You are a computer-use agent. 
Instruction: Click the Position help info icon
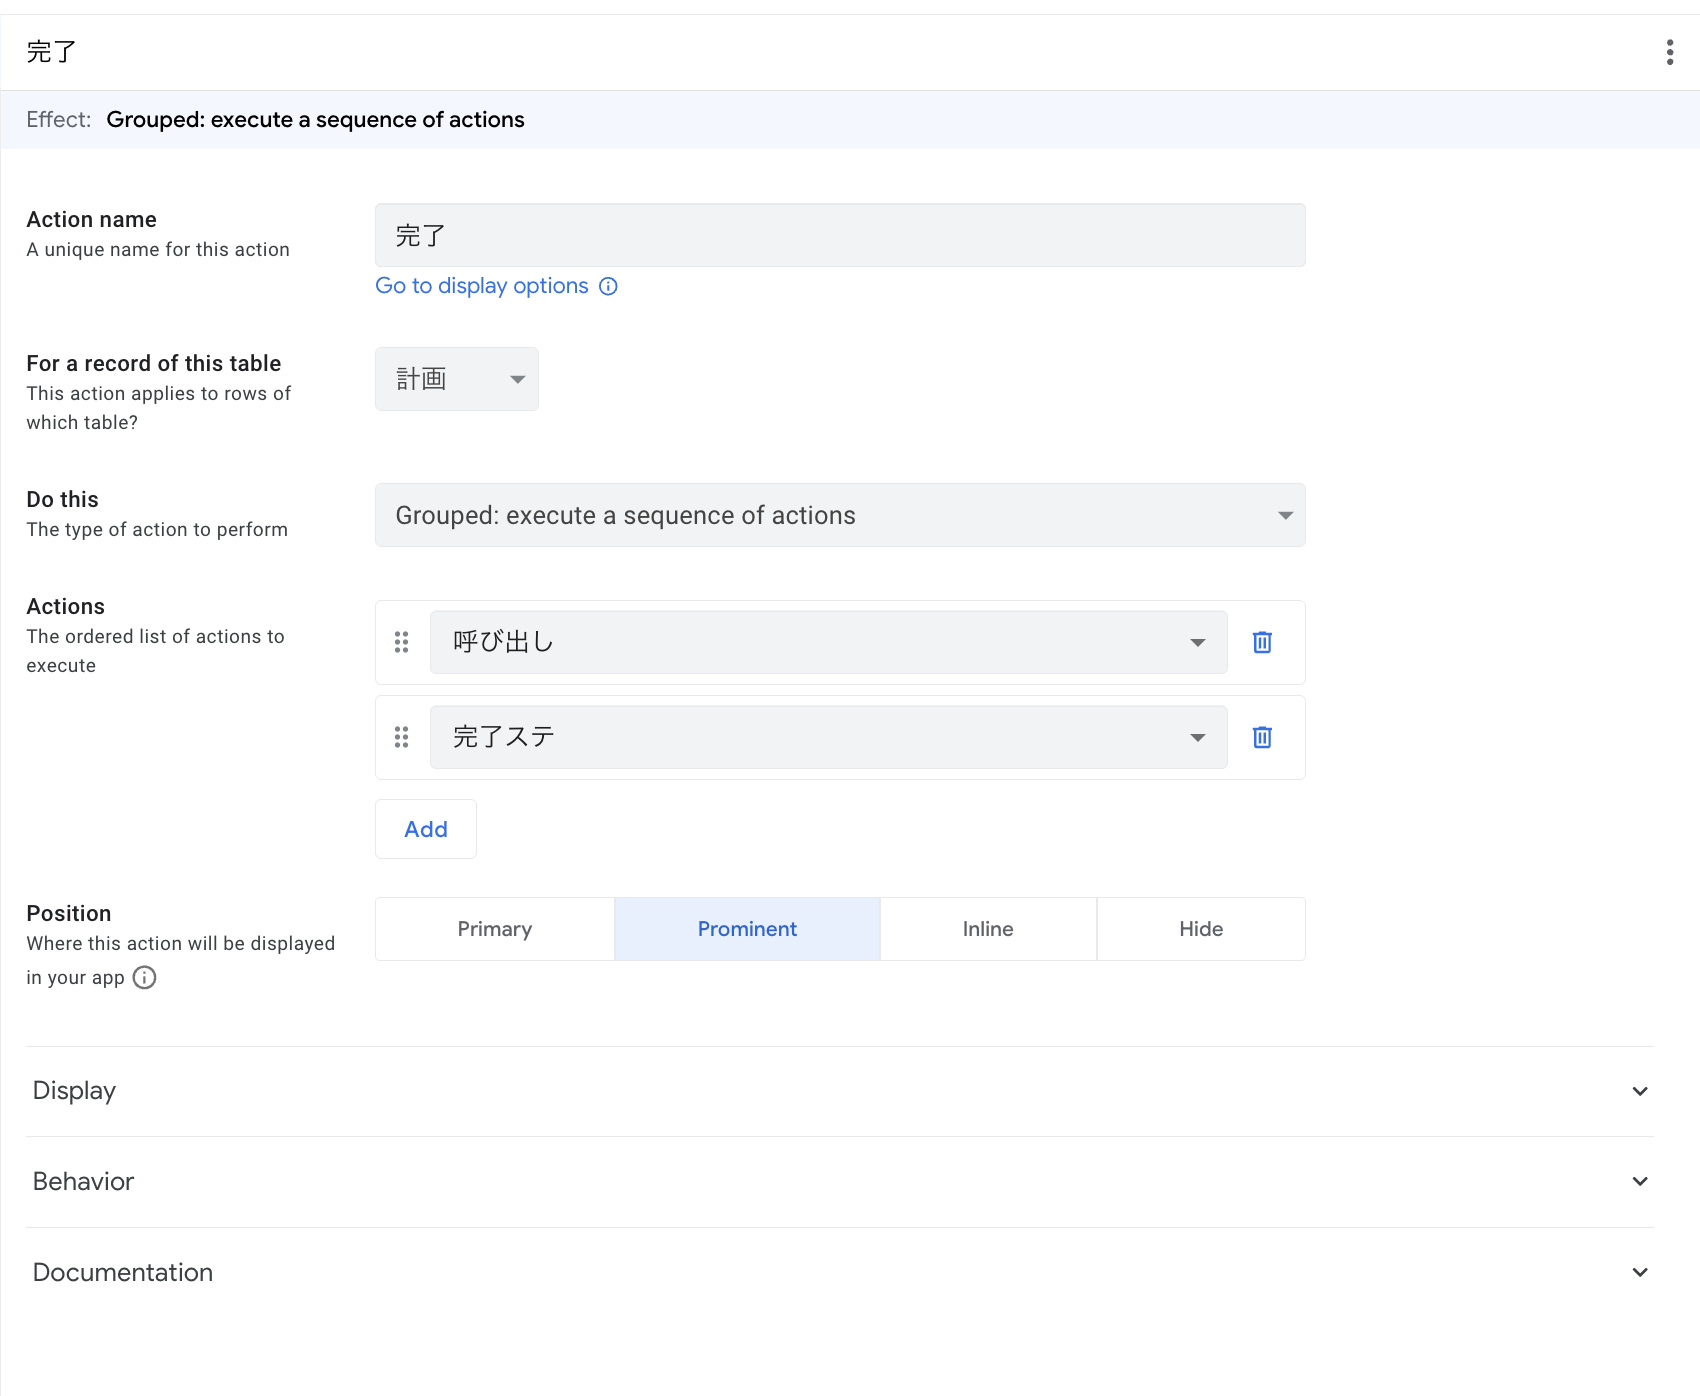point(145,977)
